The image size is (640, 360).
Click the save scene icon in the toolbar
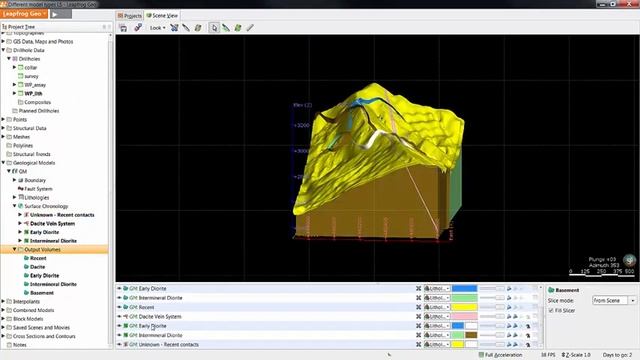[123, 28]
